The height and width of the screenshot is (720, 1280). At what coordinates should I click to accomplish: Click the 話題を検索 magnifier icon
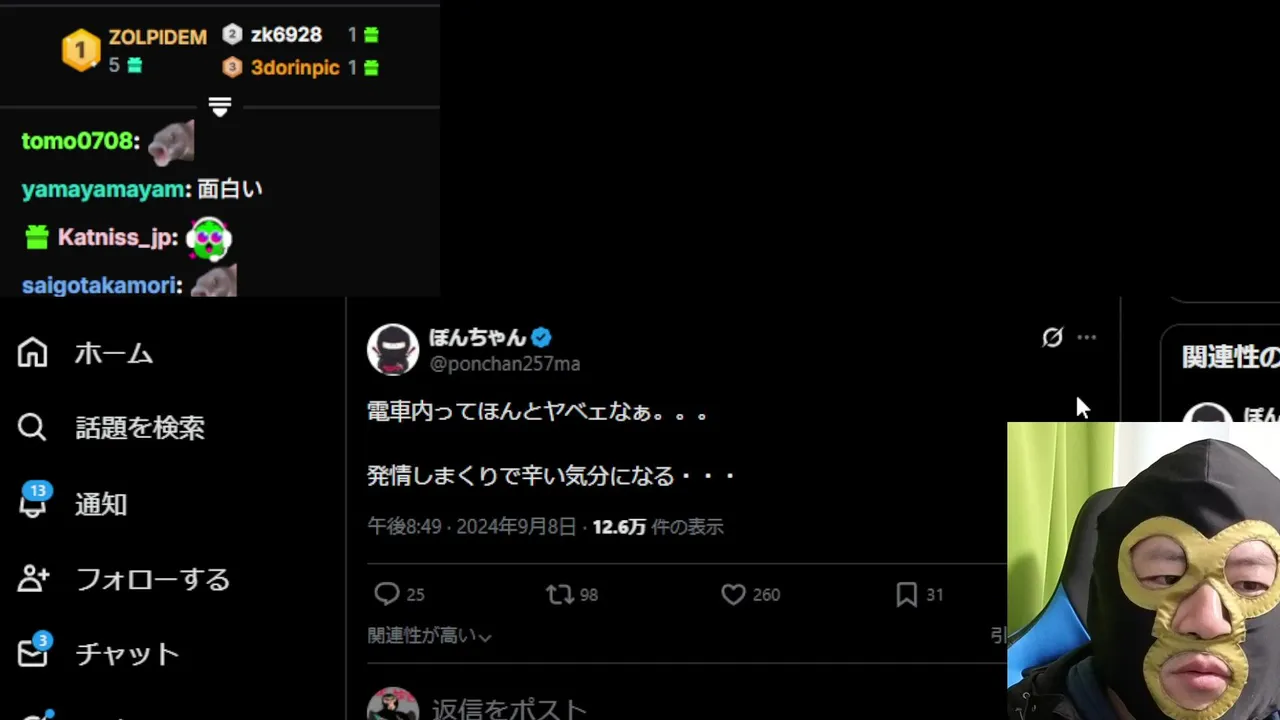[x=32, y=428]
